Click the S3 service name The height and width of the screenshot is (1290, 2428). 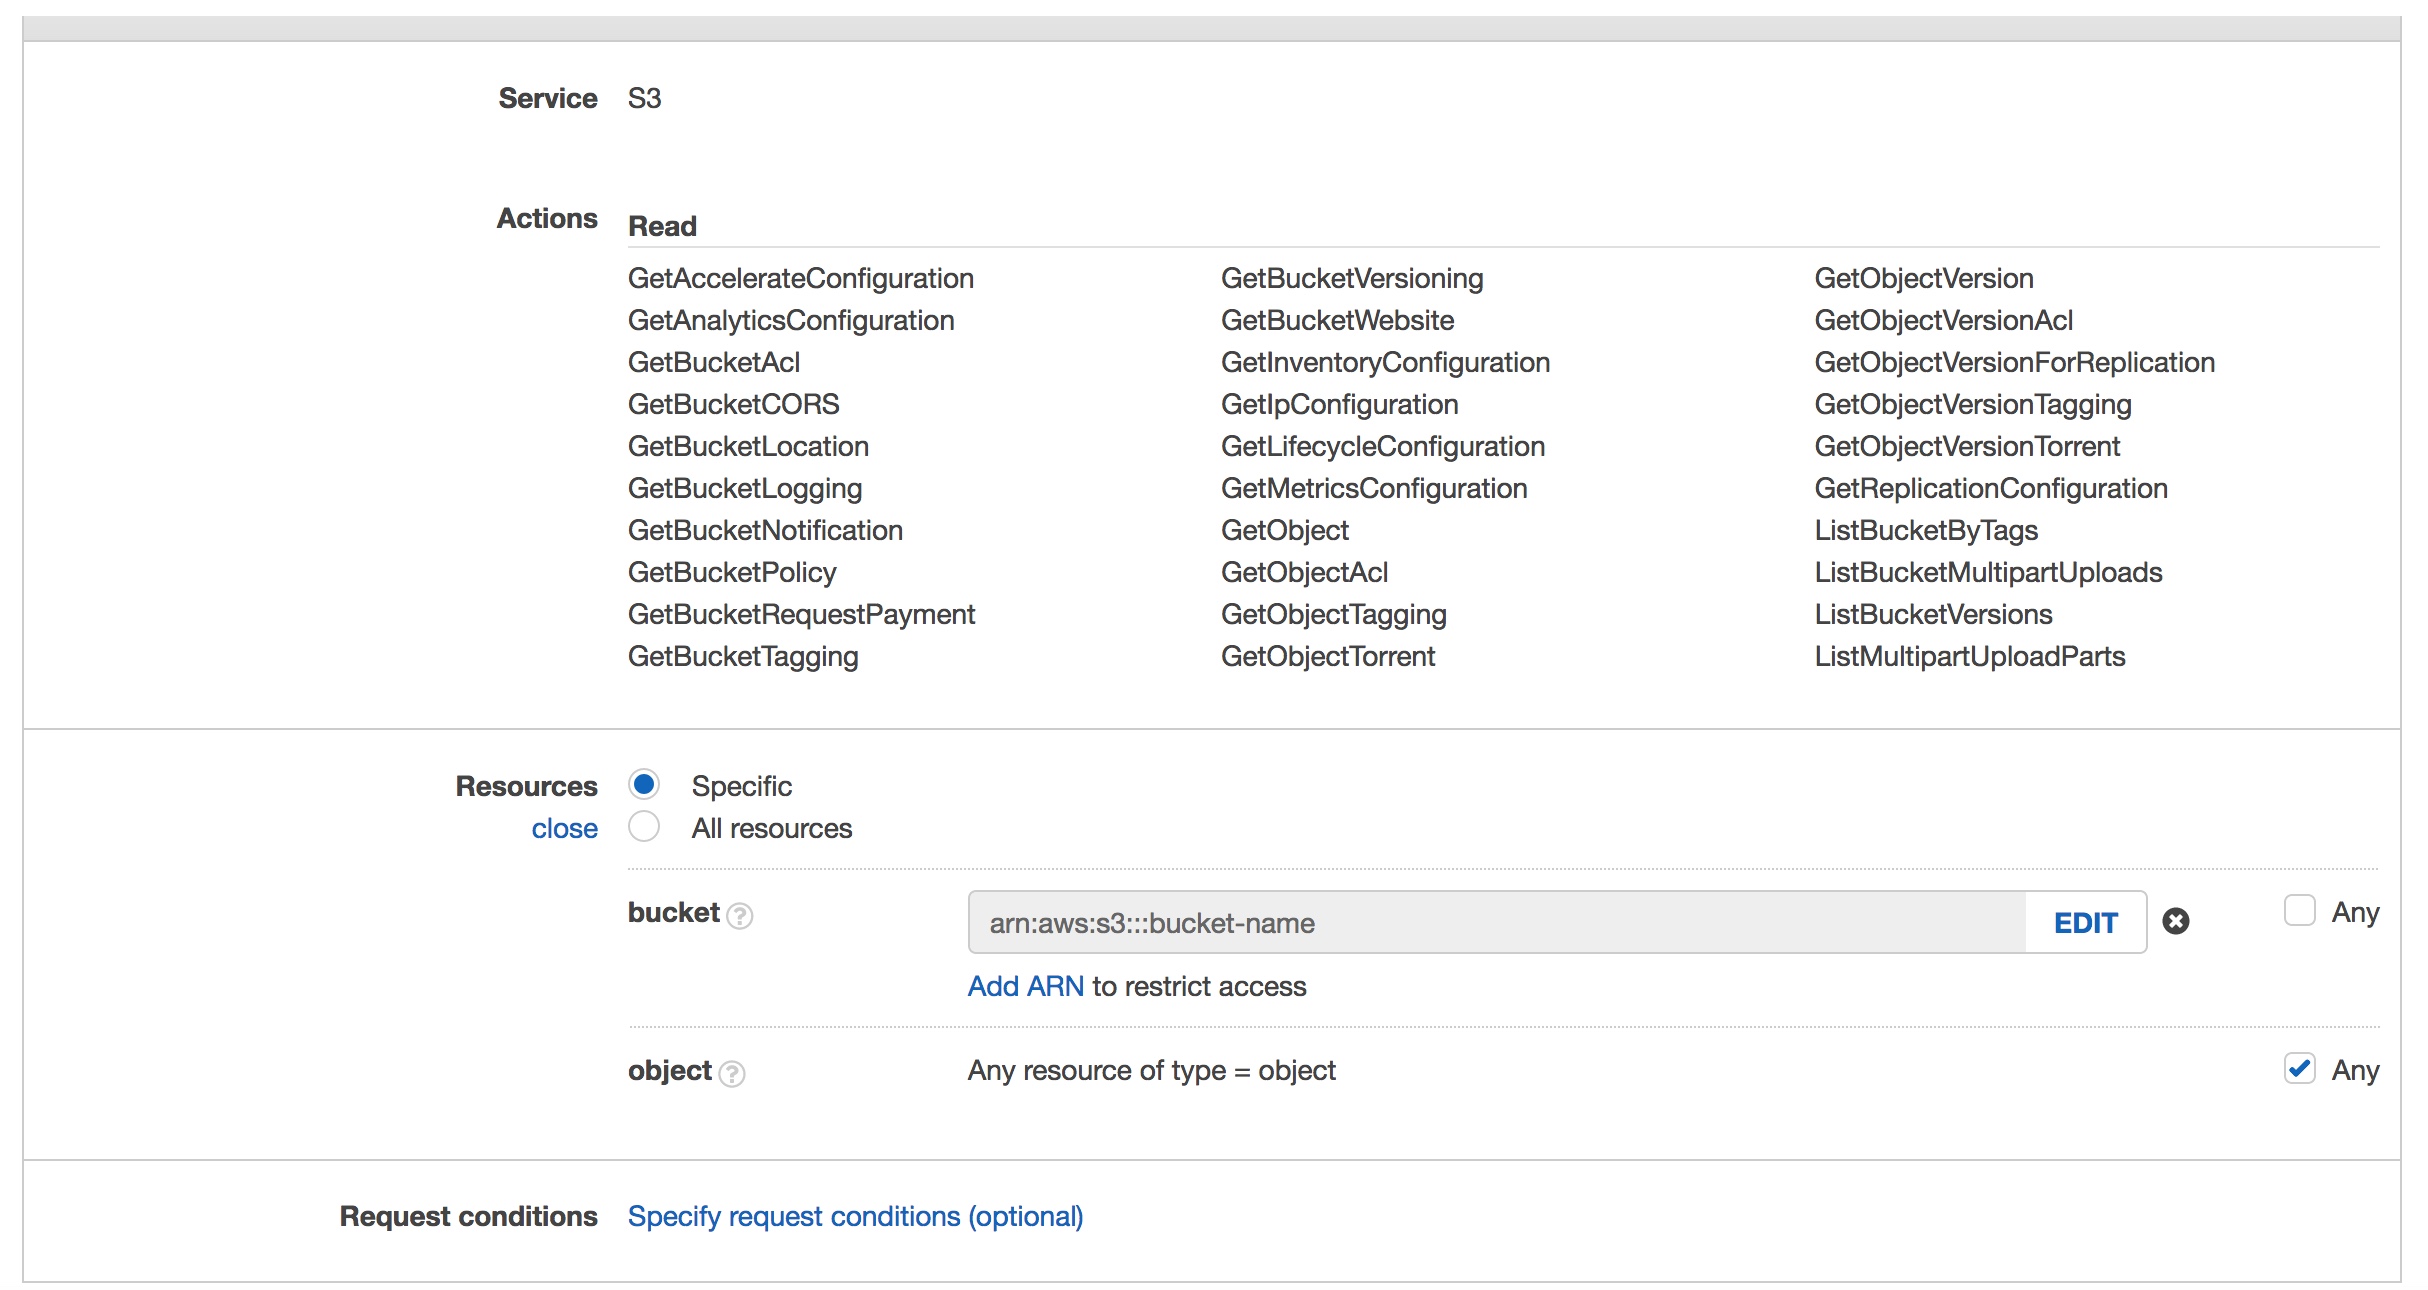click(644, 98)
